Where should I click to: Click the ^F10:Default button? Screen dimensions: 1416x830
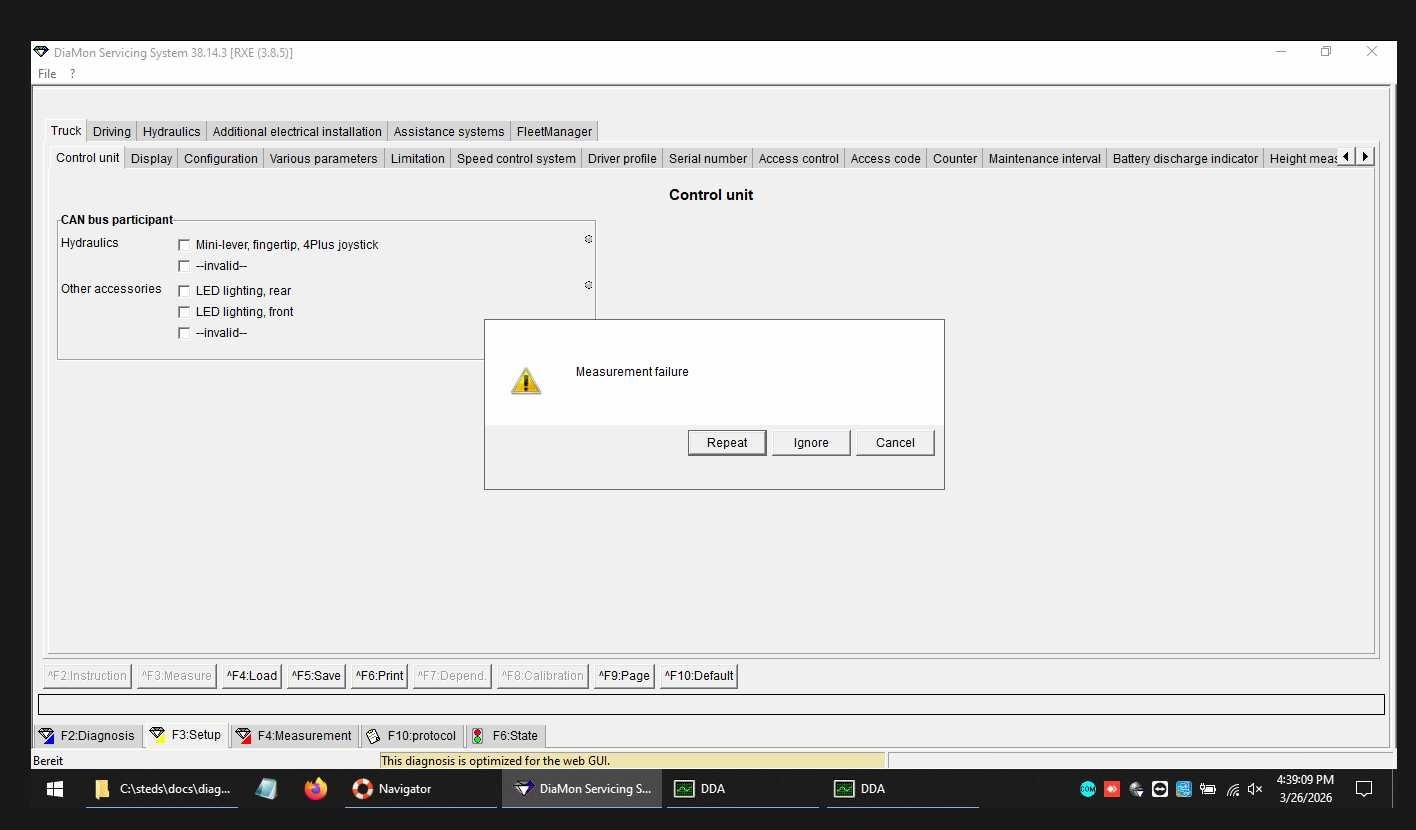pyautogui.click(x=699, y=676)
